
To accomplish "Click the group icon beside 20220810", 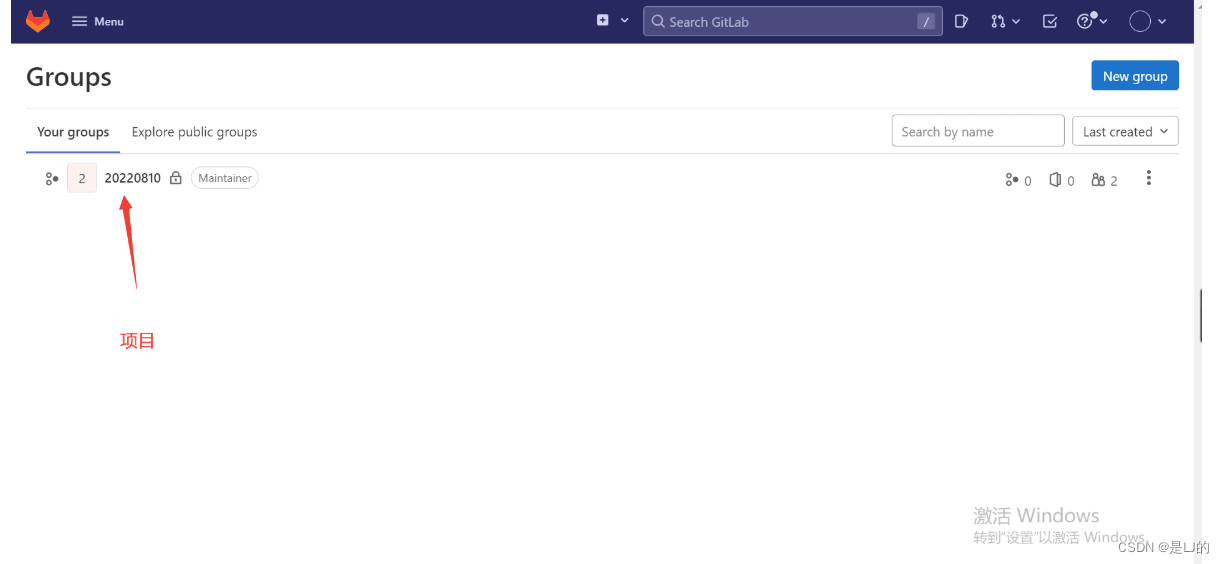I will click(x=52, y=178).
